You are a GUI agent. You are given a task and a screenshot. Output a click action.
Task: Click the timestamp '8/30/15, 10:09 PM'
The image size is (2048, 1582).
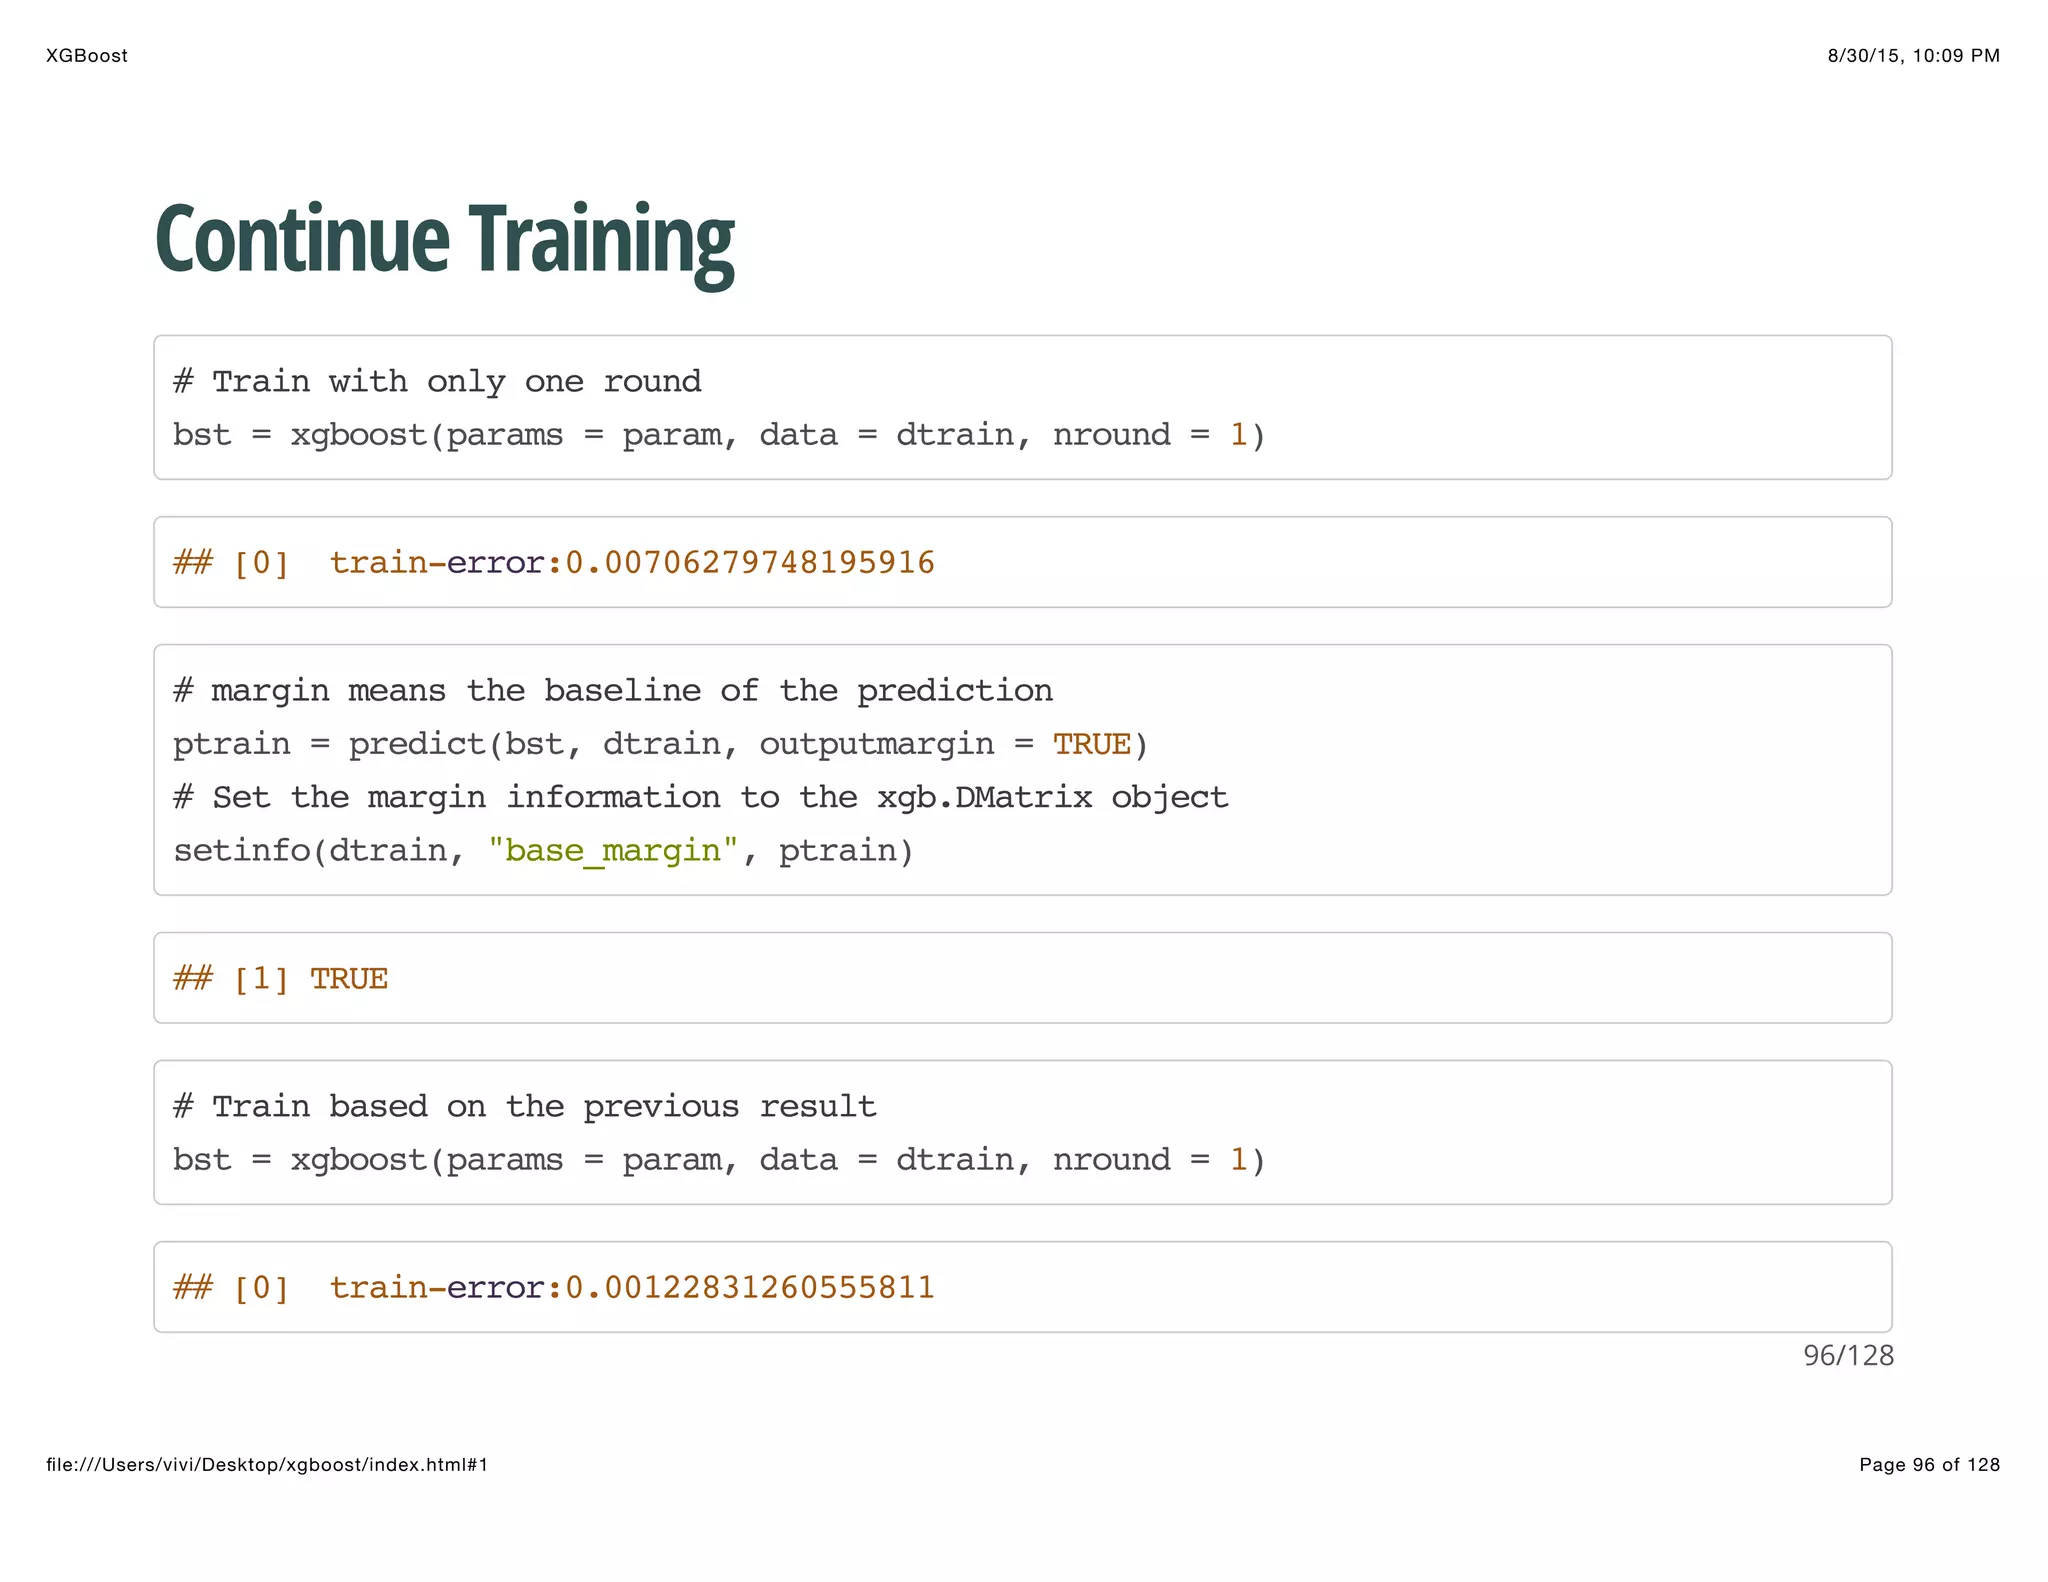(1914, 56)
